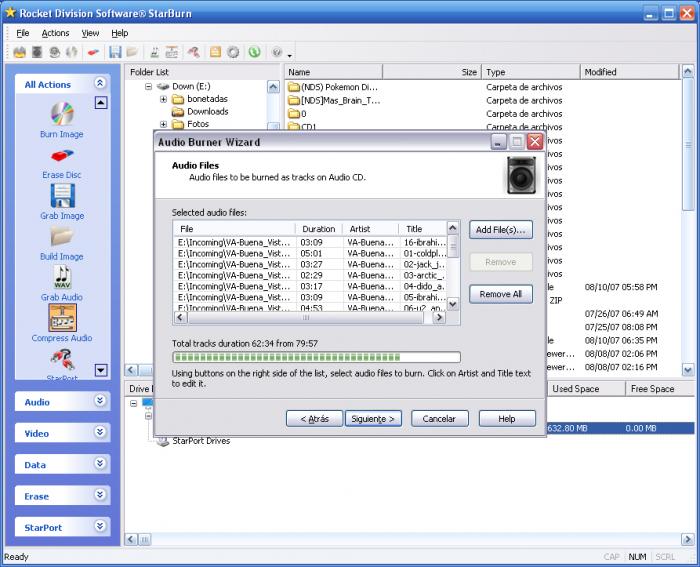
Task: Select the Erase Disc icon
Action: coord(62,156)
